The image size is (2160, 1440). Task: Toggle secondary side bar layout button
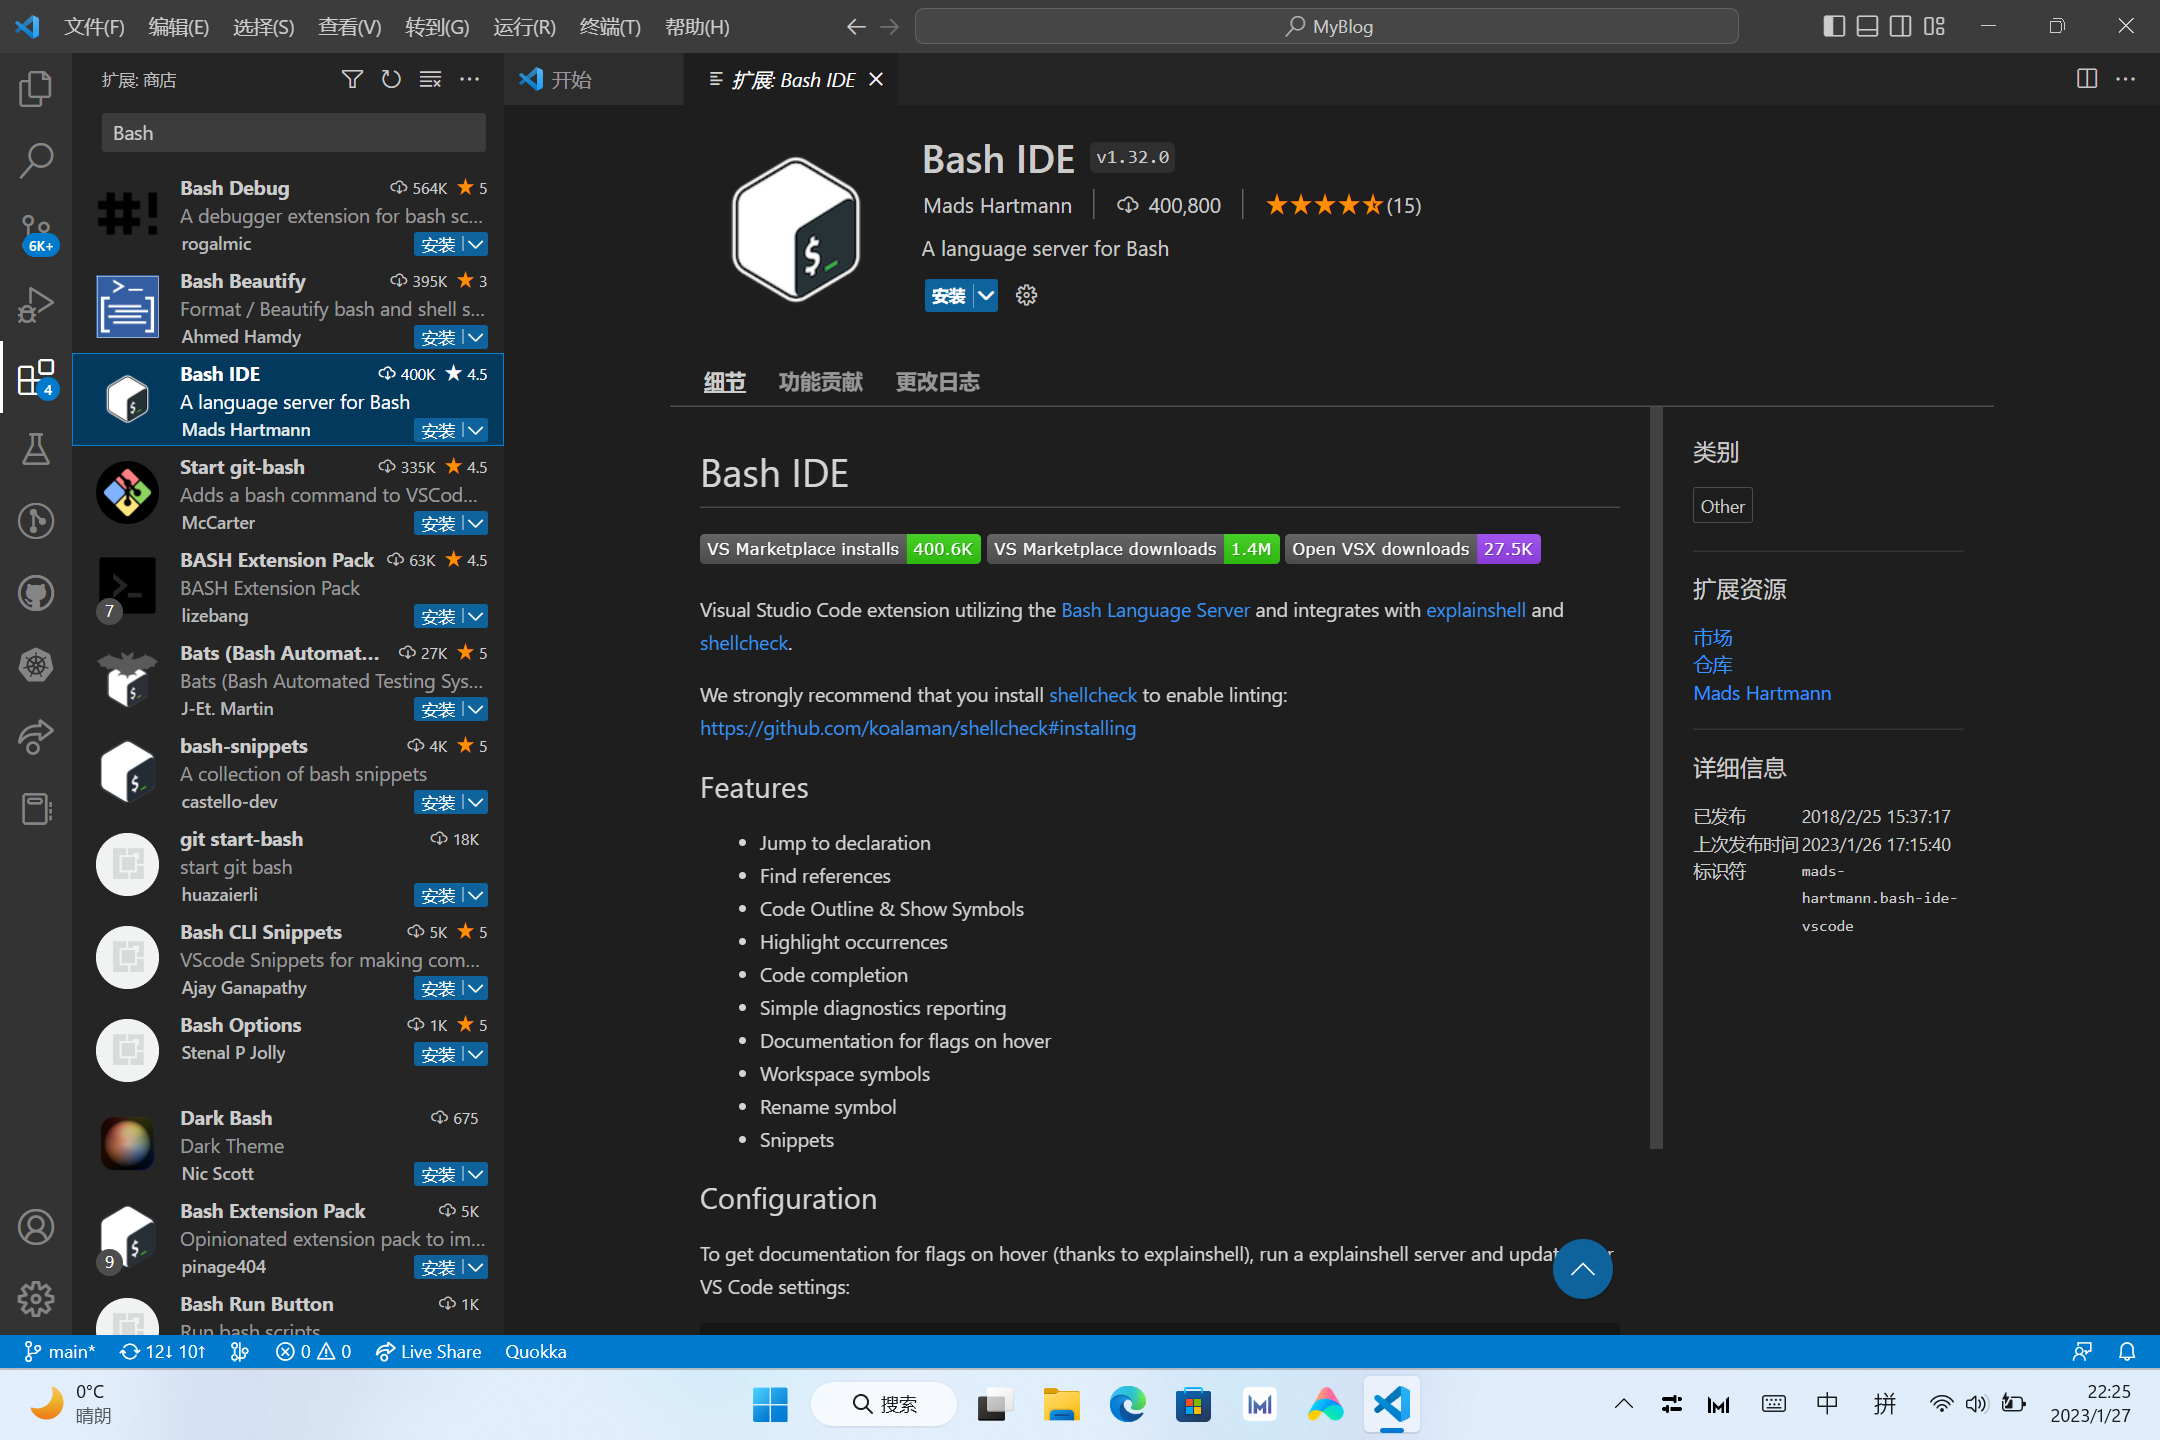point(1900,26)
